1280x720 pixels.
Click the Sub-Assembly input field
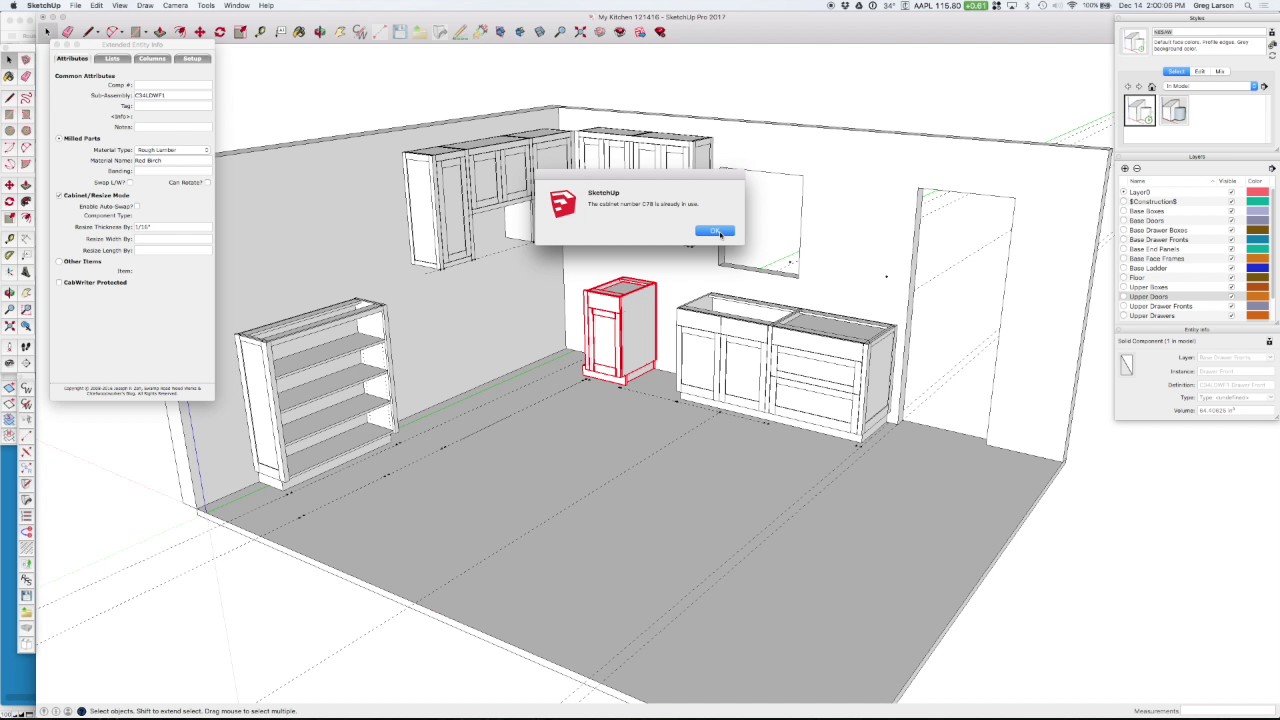[x=173, y=96]
